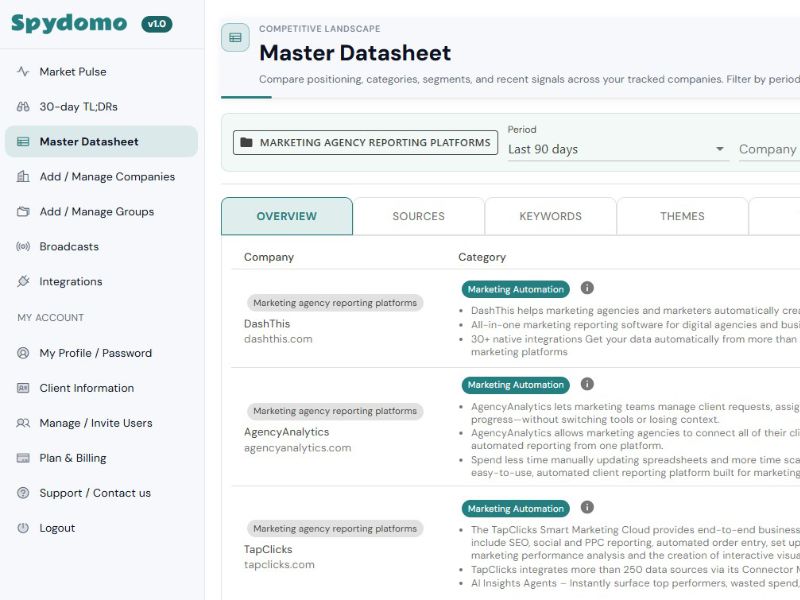Image resolution: width=800 pixels, height=600 pixels.
Task: Click group chip above DashThis
Action: 335,303
